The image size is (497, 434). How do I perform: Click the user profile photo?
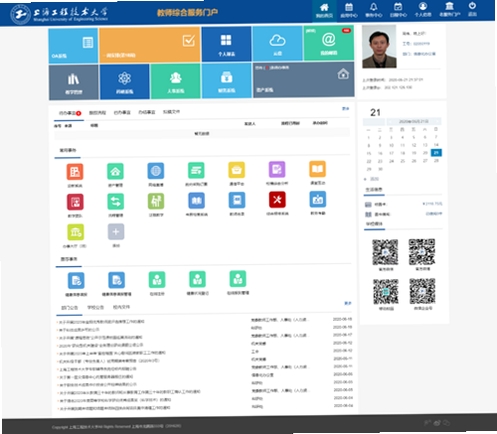click(379, 47)
